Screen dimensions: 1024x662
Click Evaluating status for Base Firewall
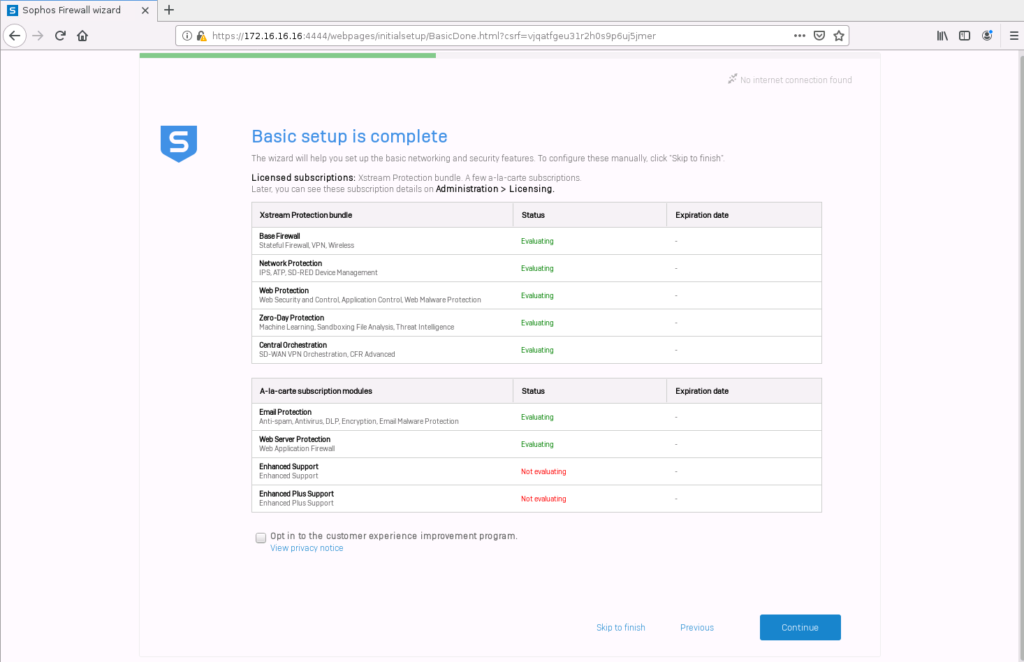tap(537, 241)
